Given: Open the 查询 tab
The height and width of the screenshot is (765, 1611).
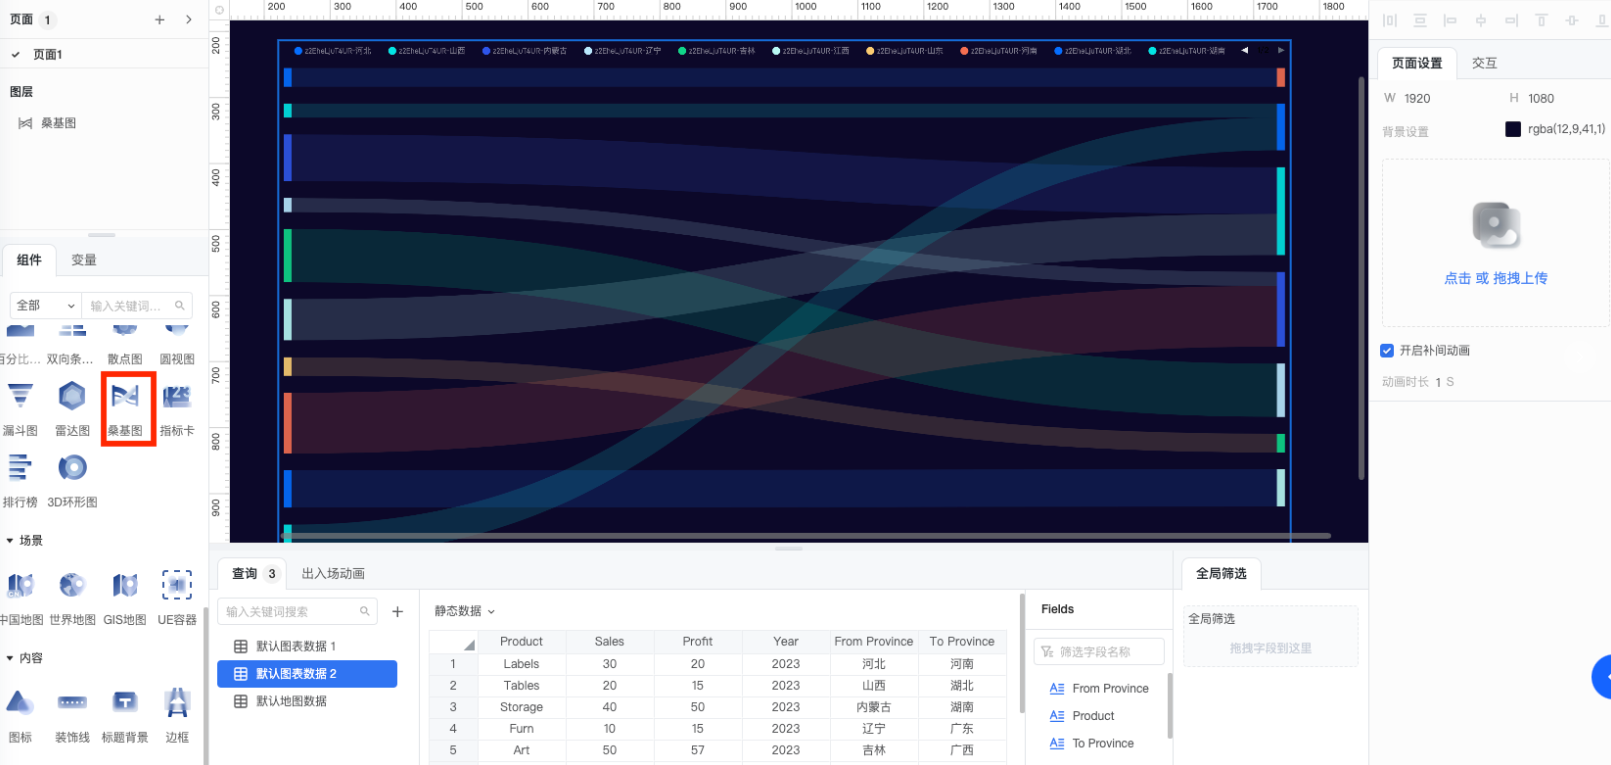Looking at the screenshot, I should pyautogui.click(x=253, y=574).
